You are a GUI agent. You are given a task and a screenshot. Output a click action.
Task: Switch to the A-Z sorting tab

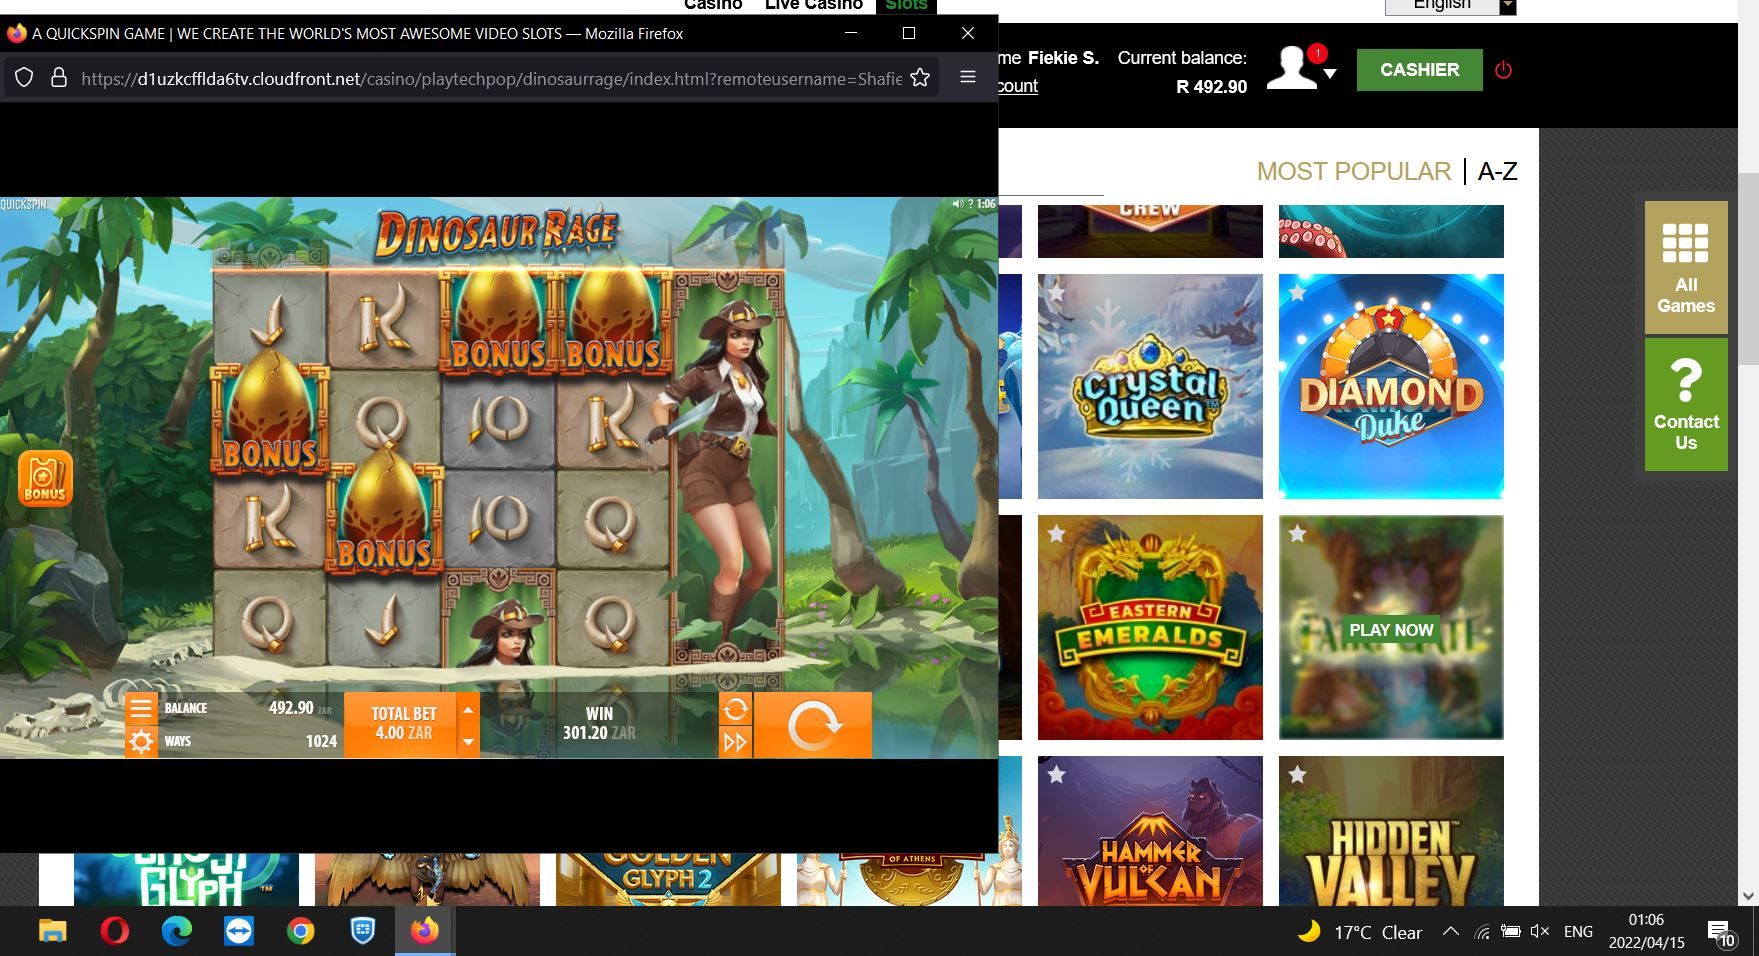pyautogui.click(x=1497, y=171)
